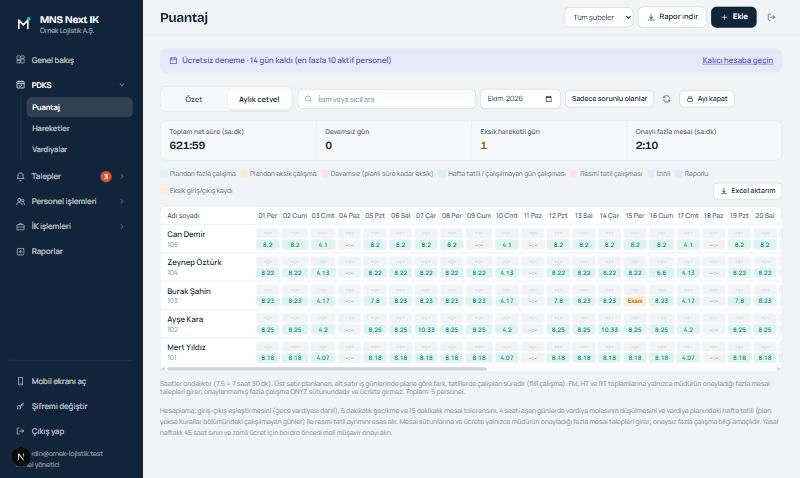Click Plandan fazla çalışma legend swatch
This screenshot has width=800, height=478.
(164, 174)
